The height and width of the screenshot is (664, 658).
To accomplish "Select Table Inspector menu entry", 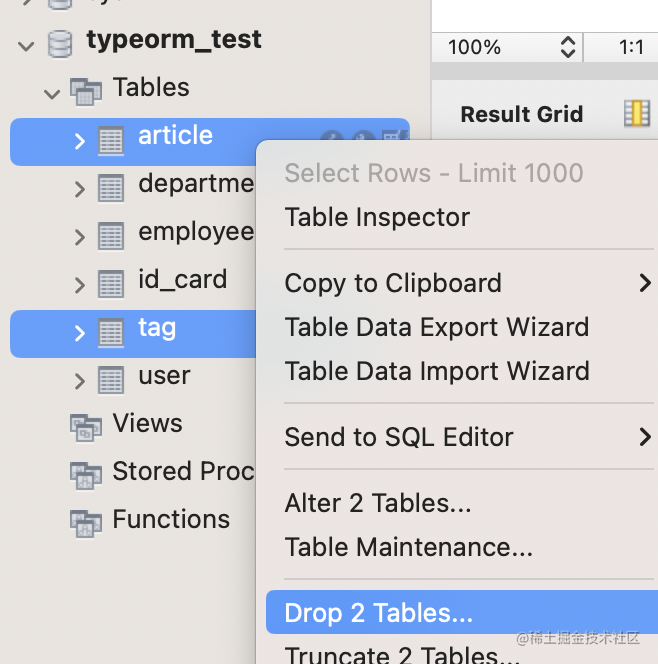I will point(377,217).
